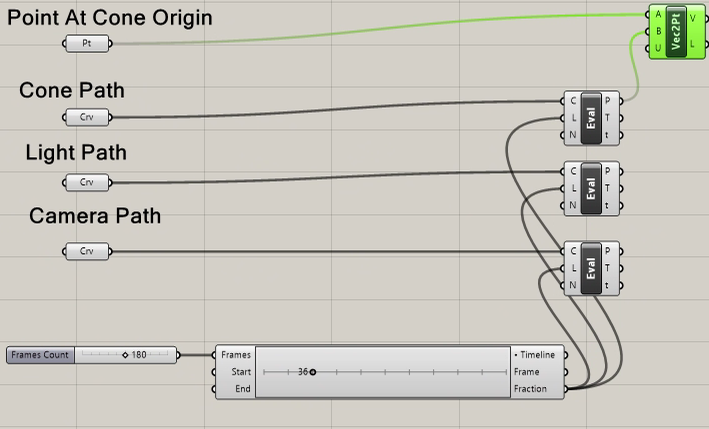
Task: Click the Timeline output port
Action: (x=538, y=355)
